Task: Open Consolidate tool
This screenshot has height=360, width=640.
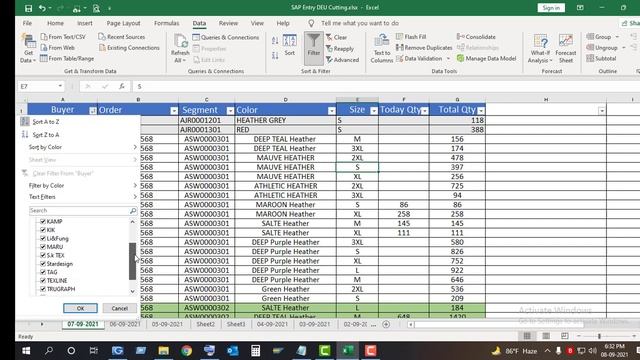Action: click(476, 37)
